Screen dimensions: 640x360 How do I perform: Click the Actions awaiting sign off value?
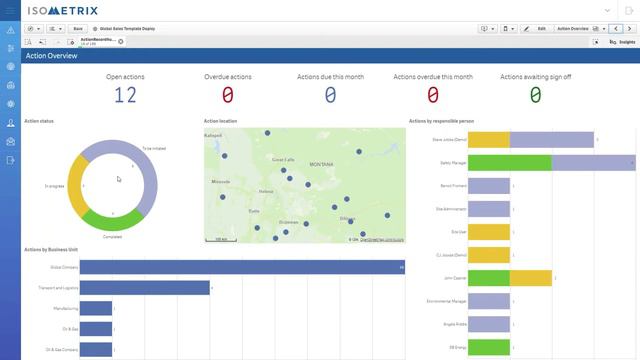click(x=536, y=95)
